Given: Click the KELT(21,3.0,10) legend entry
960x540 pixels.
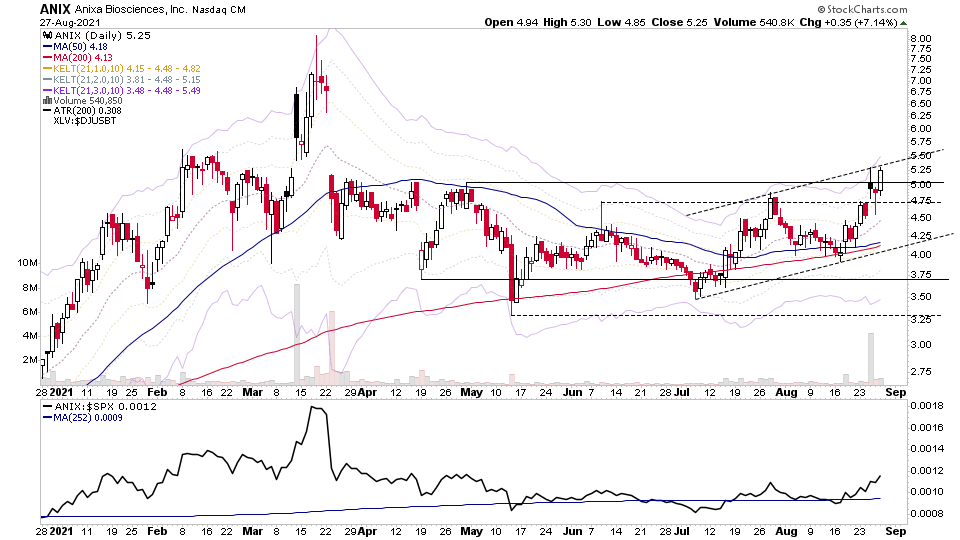Looking at the screenshot, I should click(x=127, y=91).
